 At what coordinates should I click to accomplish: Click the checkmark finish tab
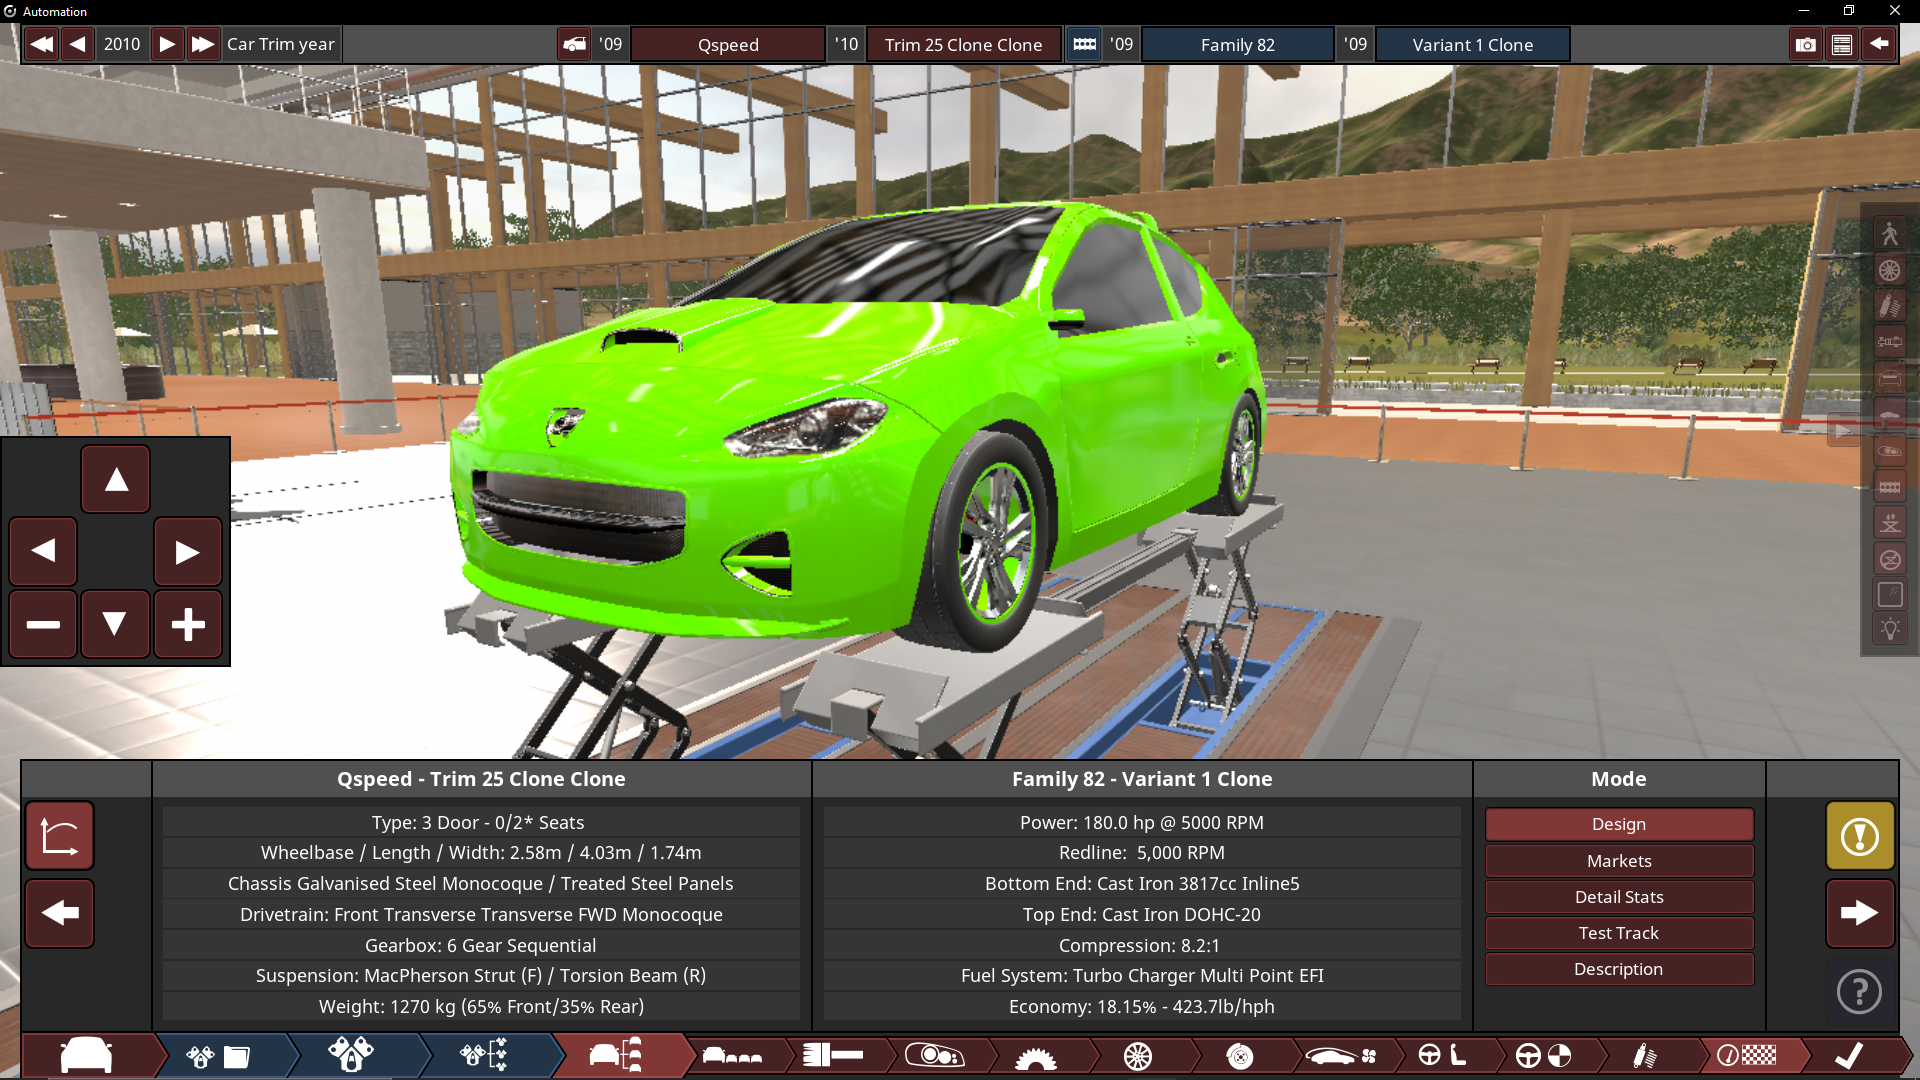pyautogui.click(x=1850, y=1056)
